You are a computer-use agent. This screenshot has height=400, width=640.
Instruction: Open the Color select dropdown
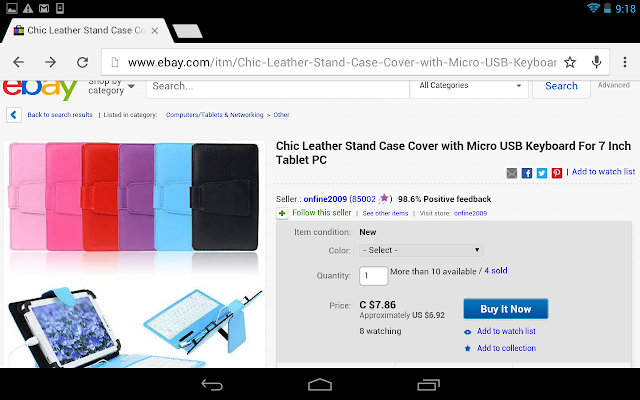(421, 250)
